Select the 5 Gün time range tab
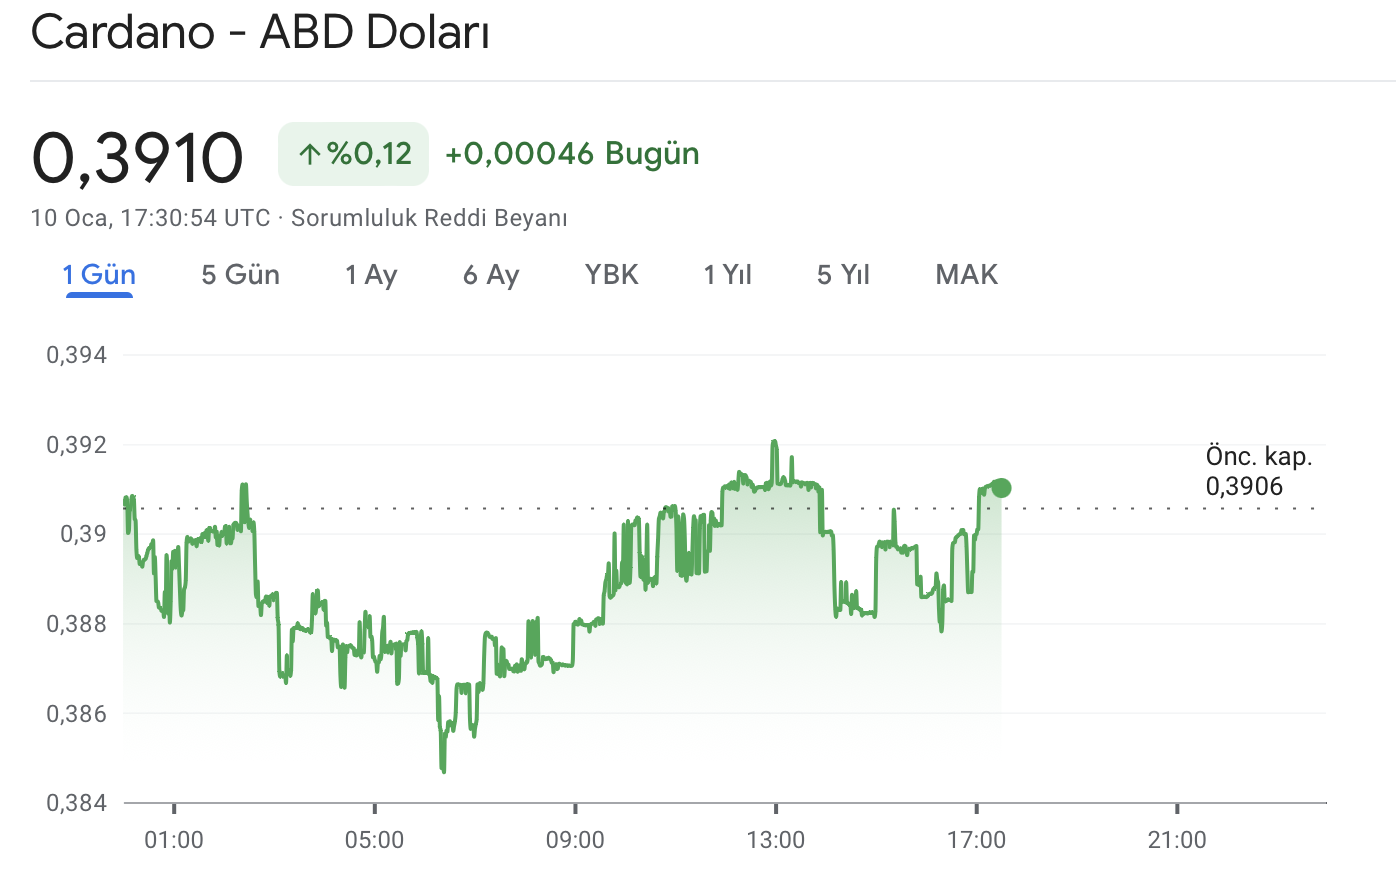This screenshot has height=874, width=1396. pyautogui.click(x=239, y=274)
